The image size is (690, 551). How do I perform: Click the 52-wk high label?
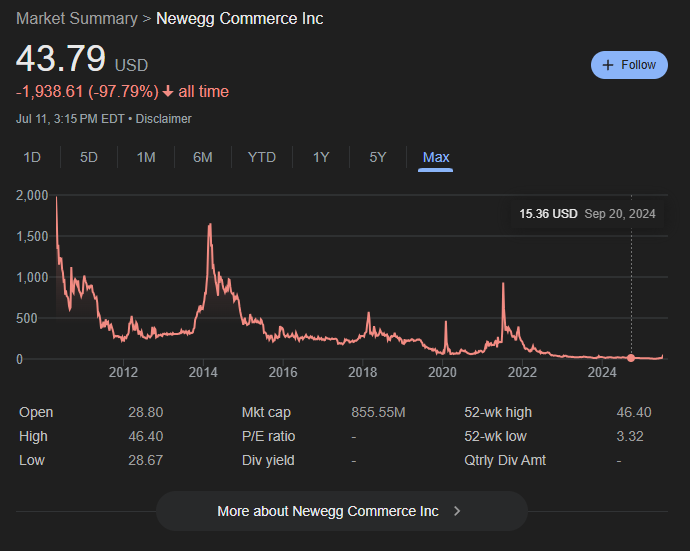[x=498, y=412]
